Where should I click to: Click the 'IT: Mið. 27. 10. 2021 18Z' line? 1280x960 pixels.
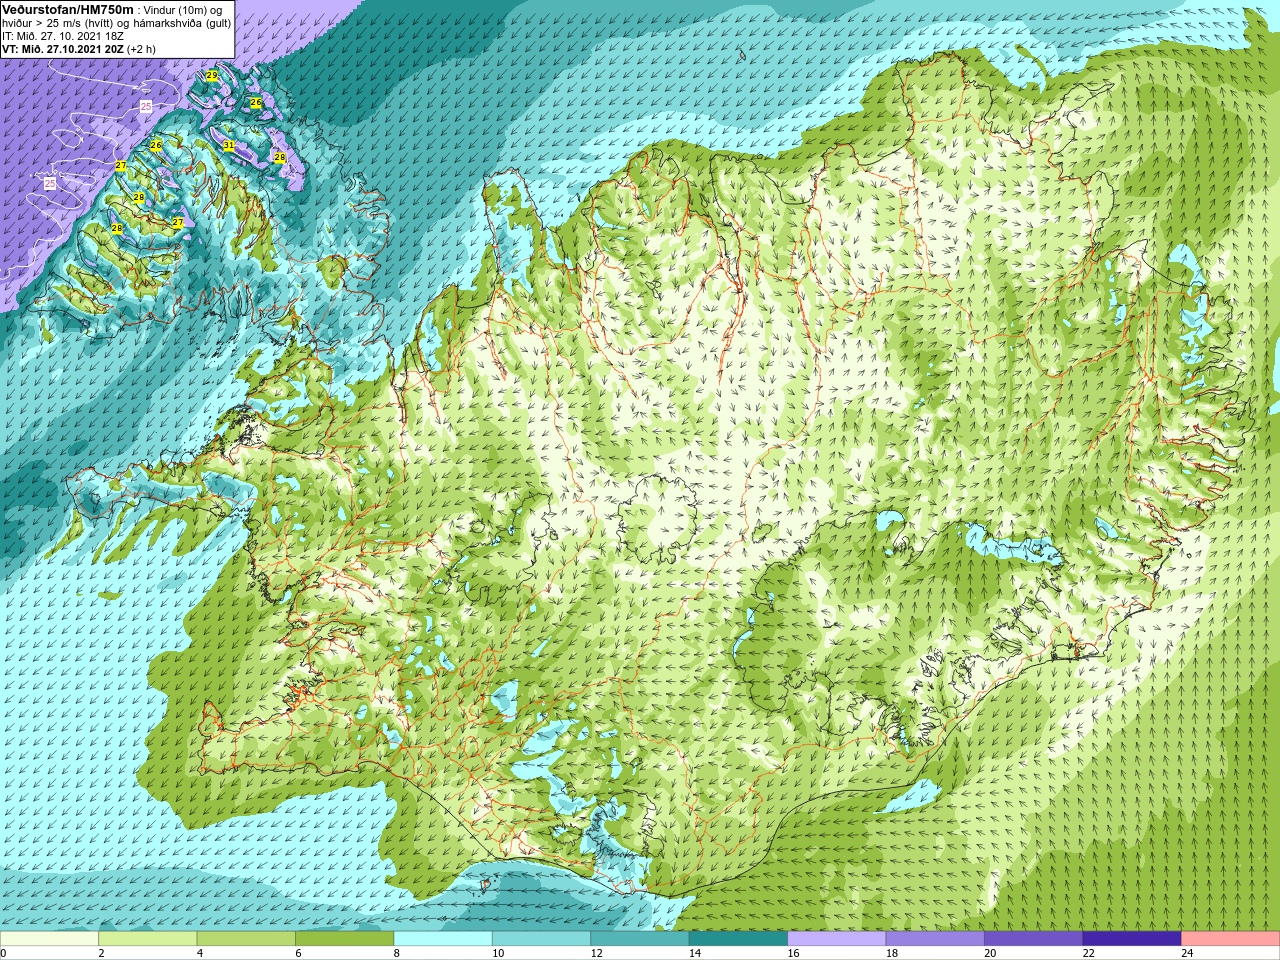[63, 36]
